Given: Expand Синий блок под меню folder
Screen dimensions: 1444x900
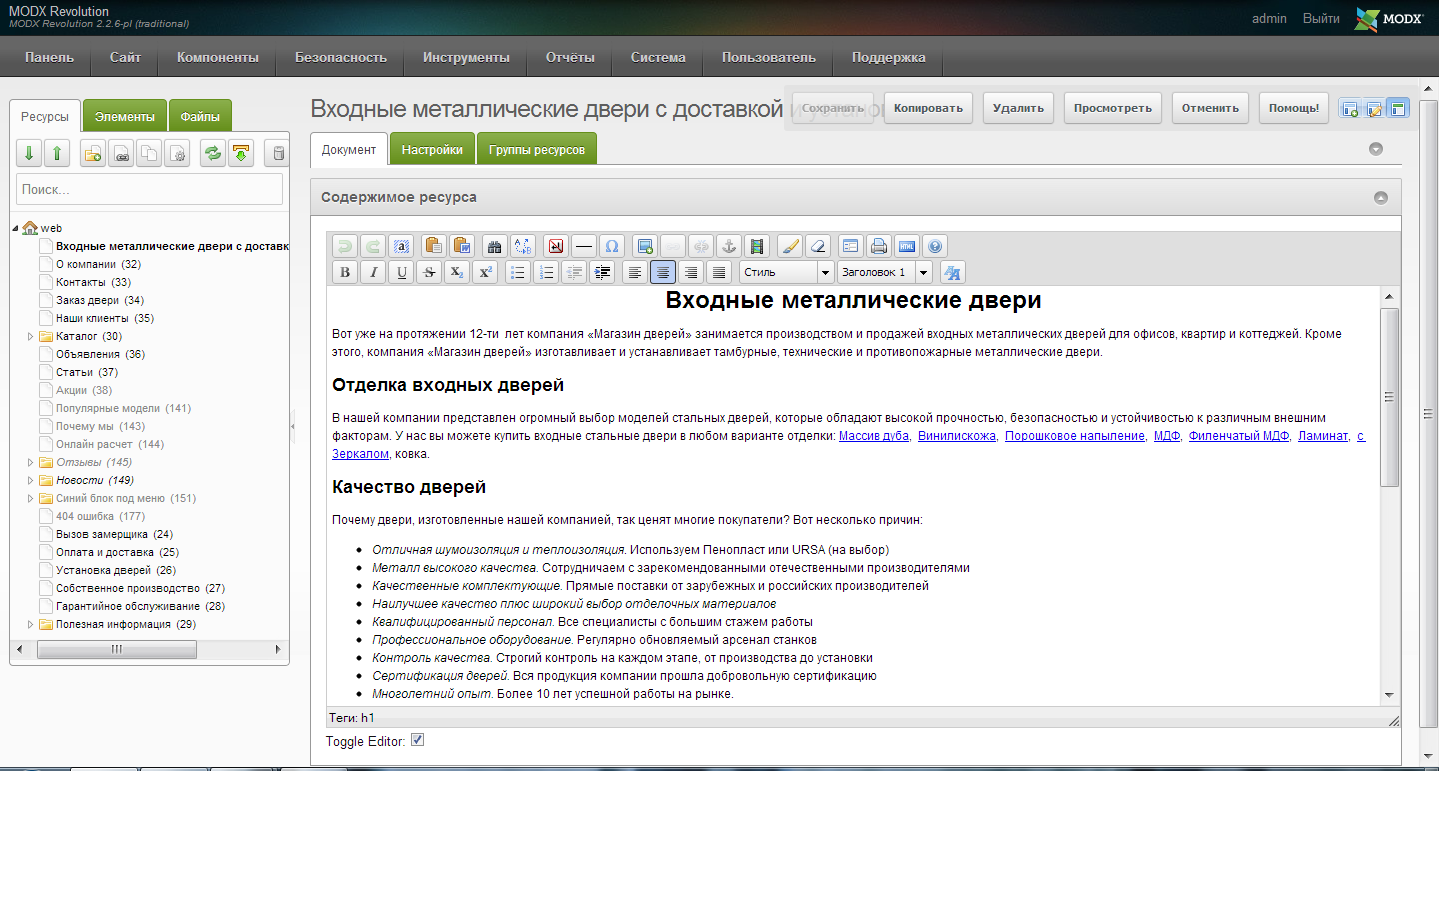Looking at the screenshot, I should point(30,499).
